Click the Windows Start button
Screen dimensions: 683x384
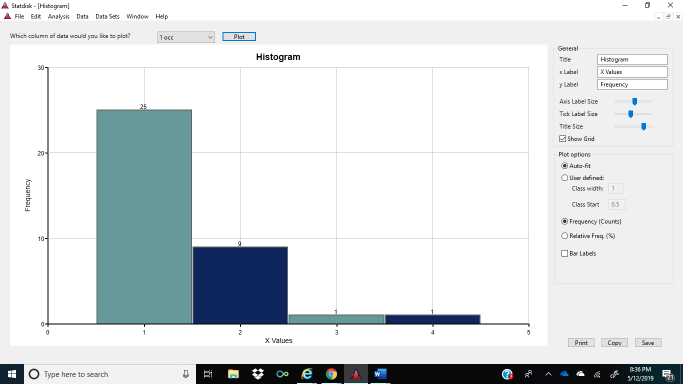(x=12, y=374)
